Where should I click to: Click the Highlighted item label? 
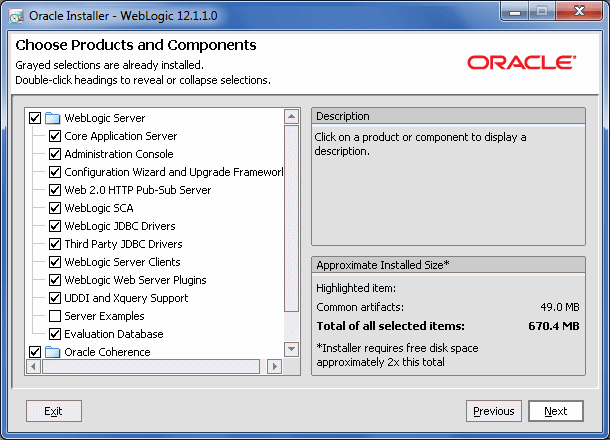point(356,288)
